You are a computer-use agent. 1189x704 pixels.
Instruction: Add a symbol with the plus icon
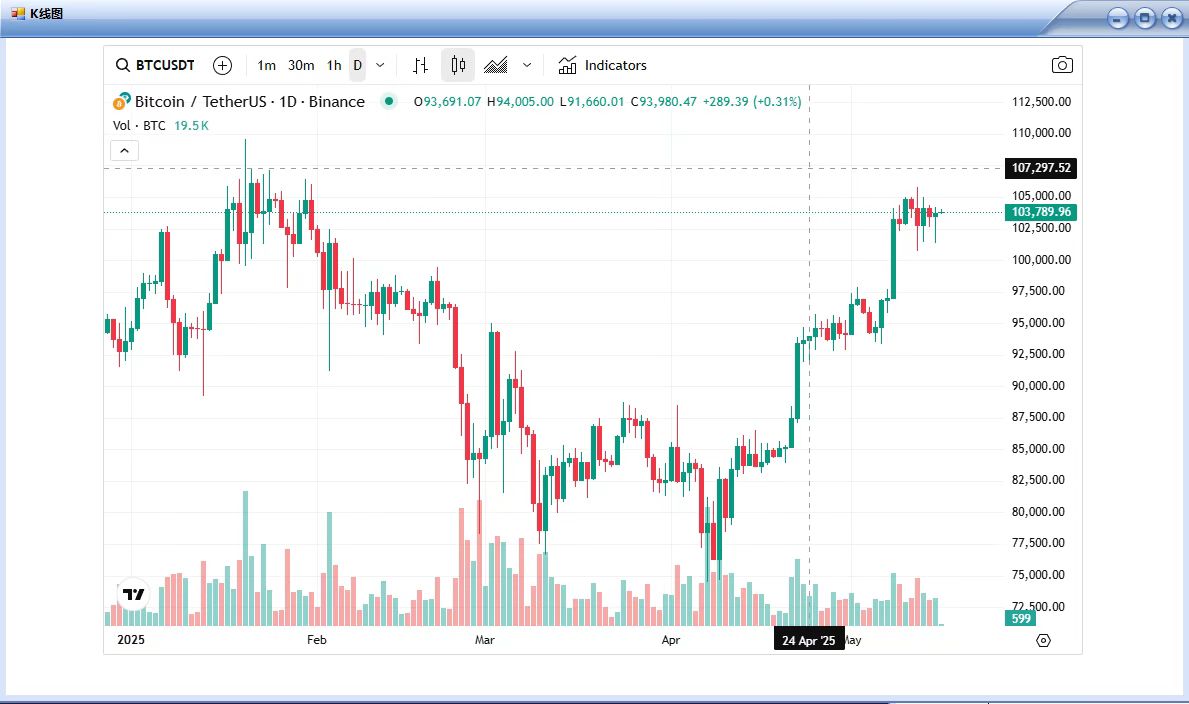[222, 66]
